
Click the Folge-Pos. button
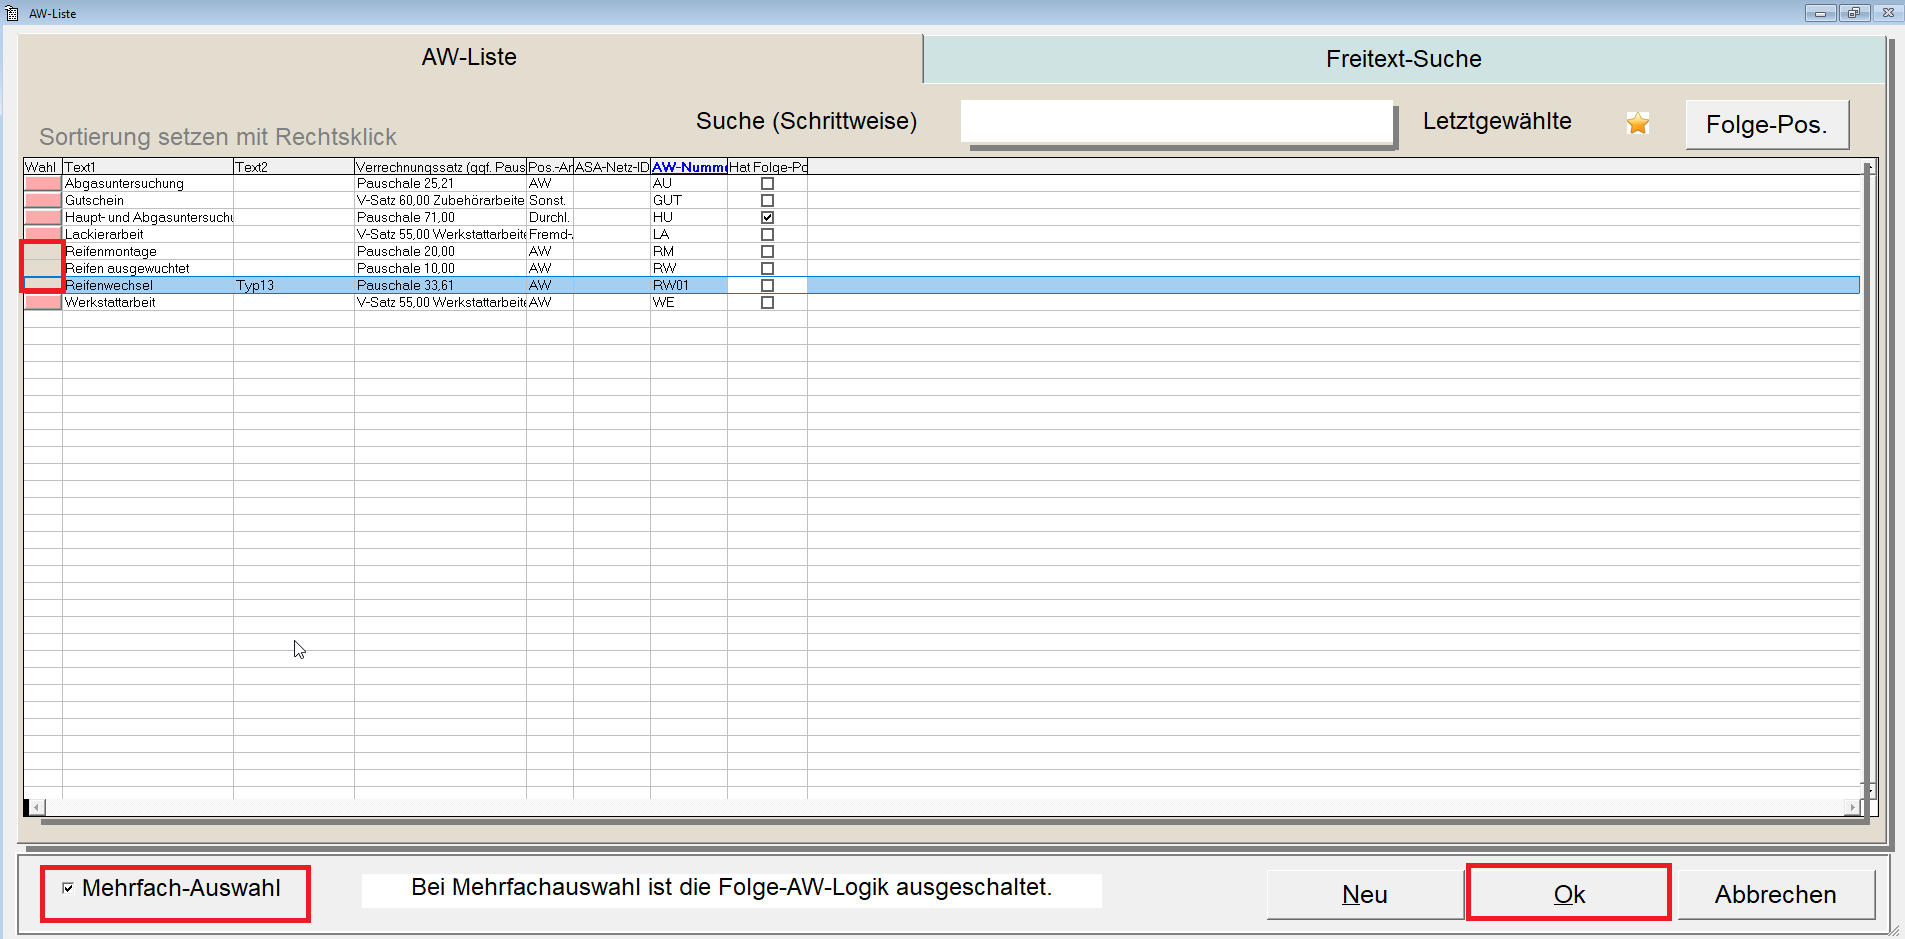click(1766, 125)
